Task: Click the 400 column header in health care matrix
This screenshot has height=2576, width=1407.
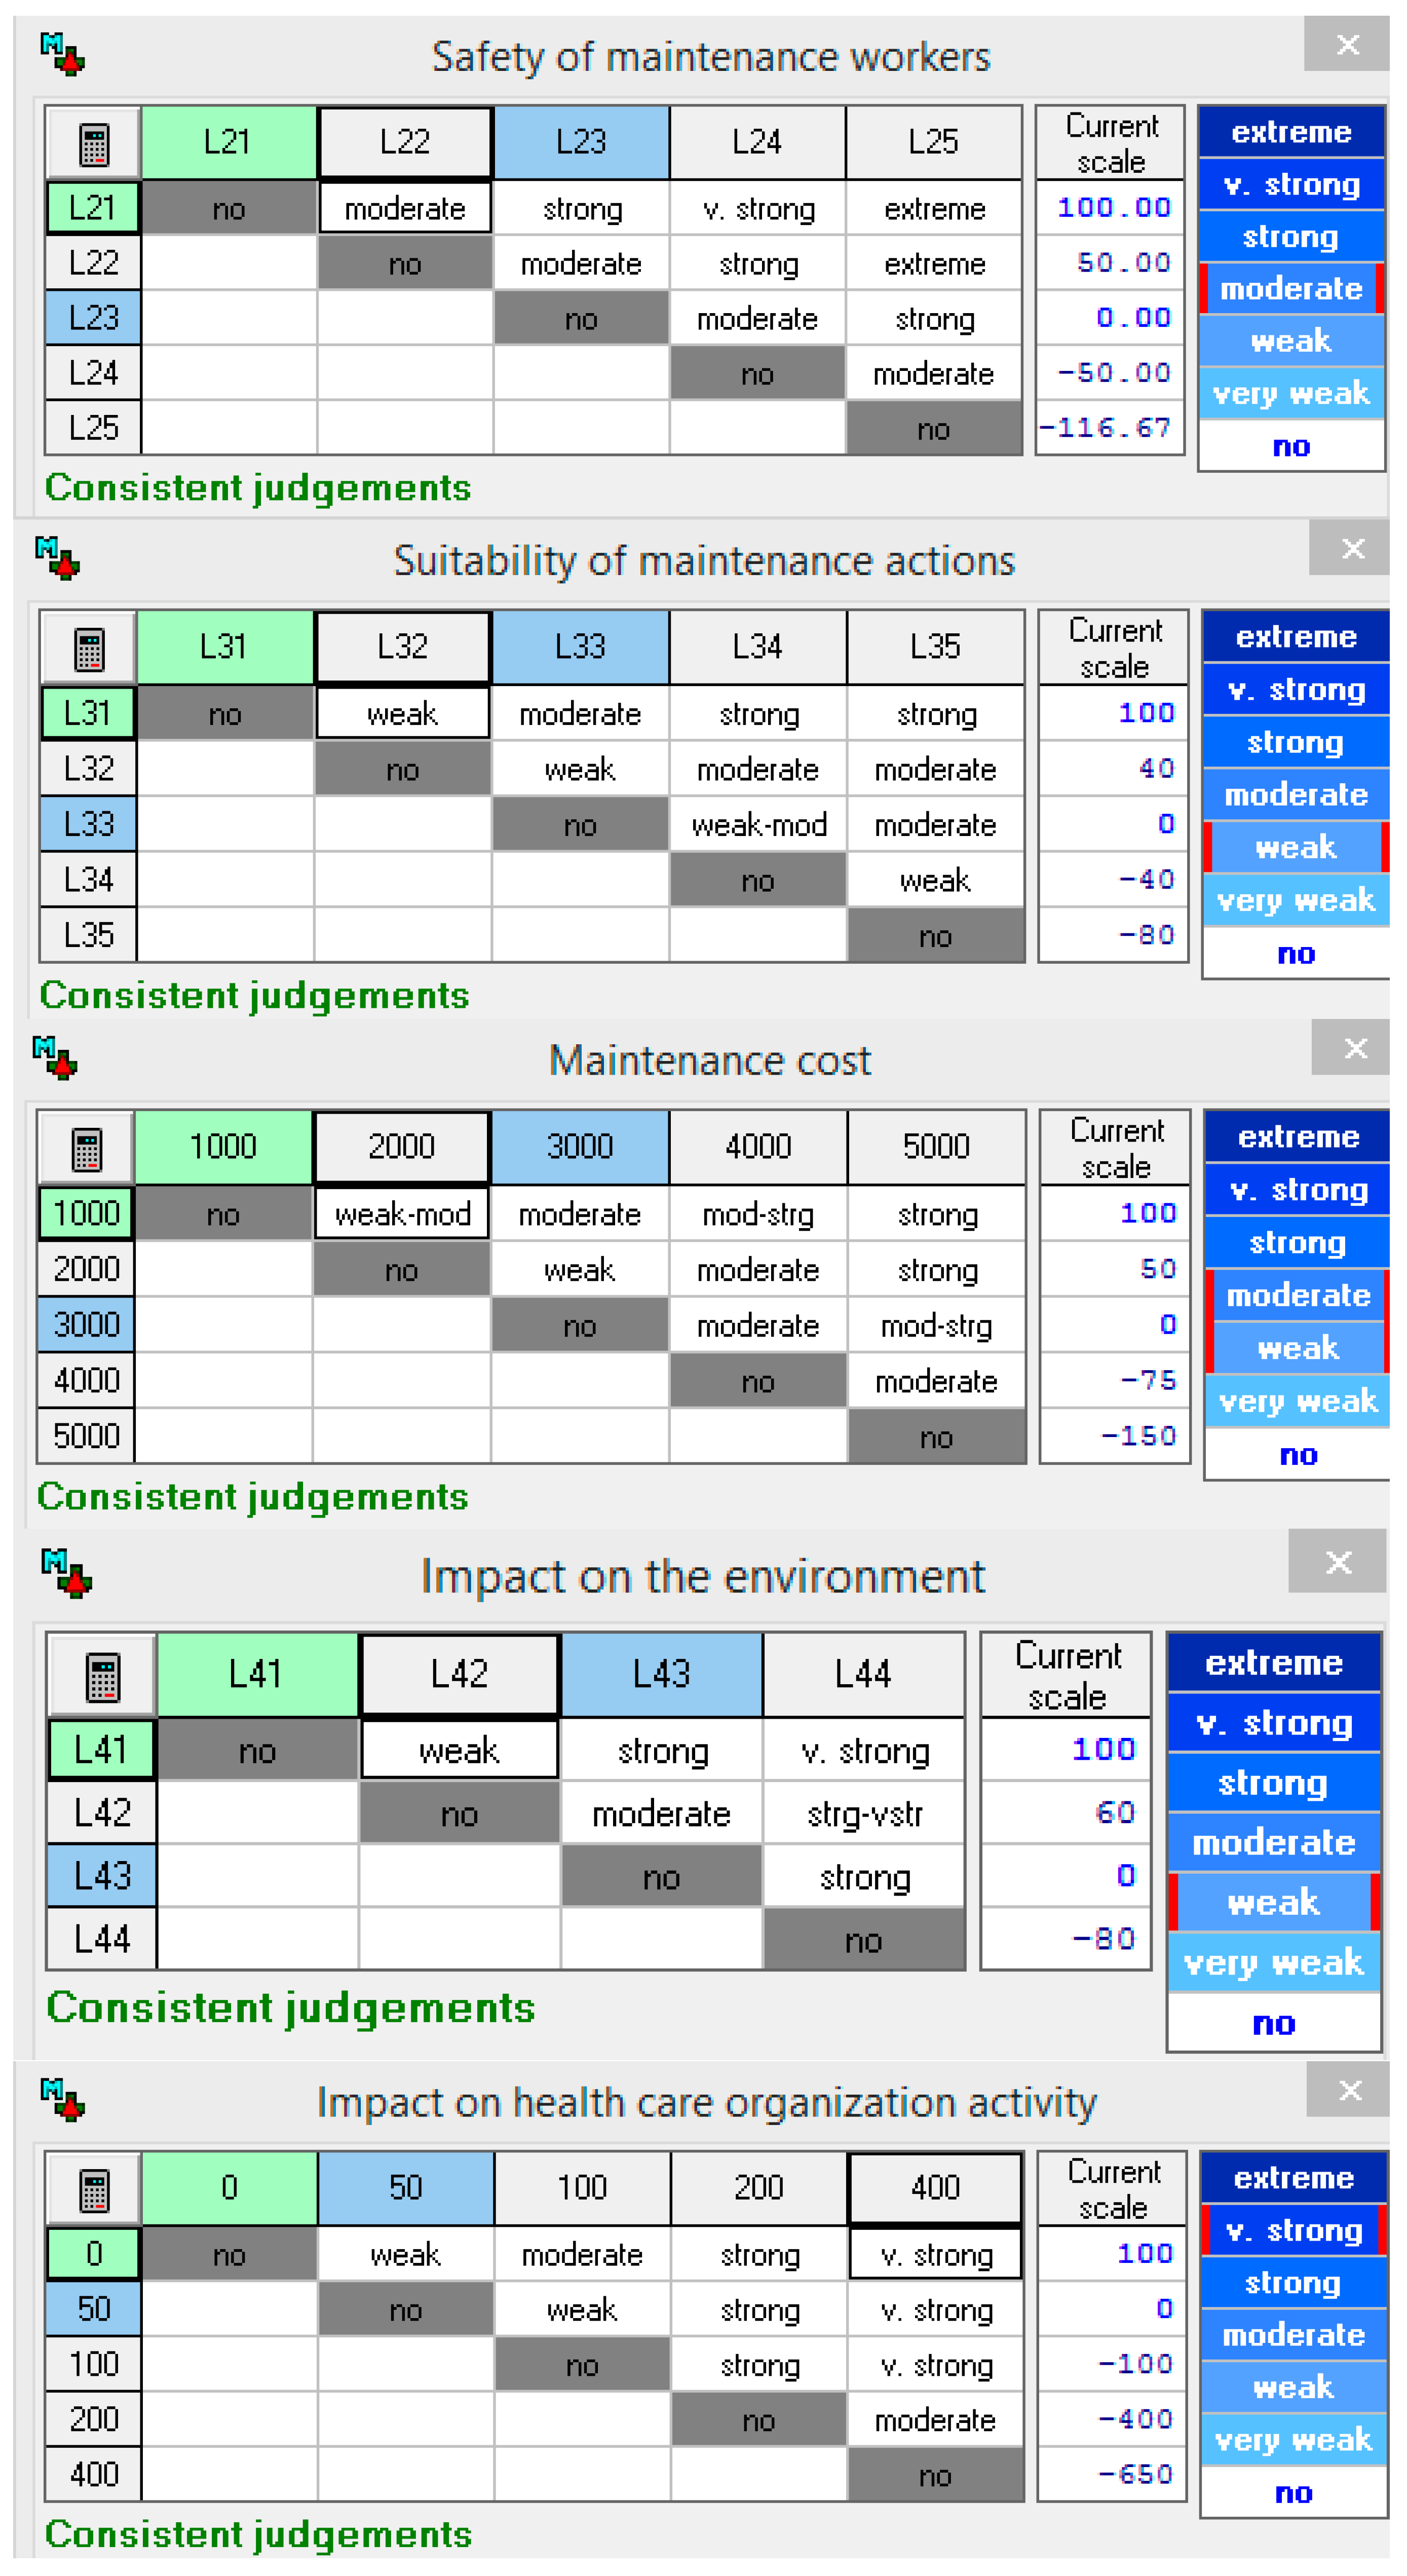Action: pos(935,2188)
